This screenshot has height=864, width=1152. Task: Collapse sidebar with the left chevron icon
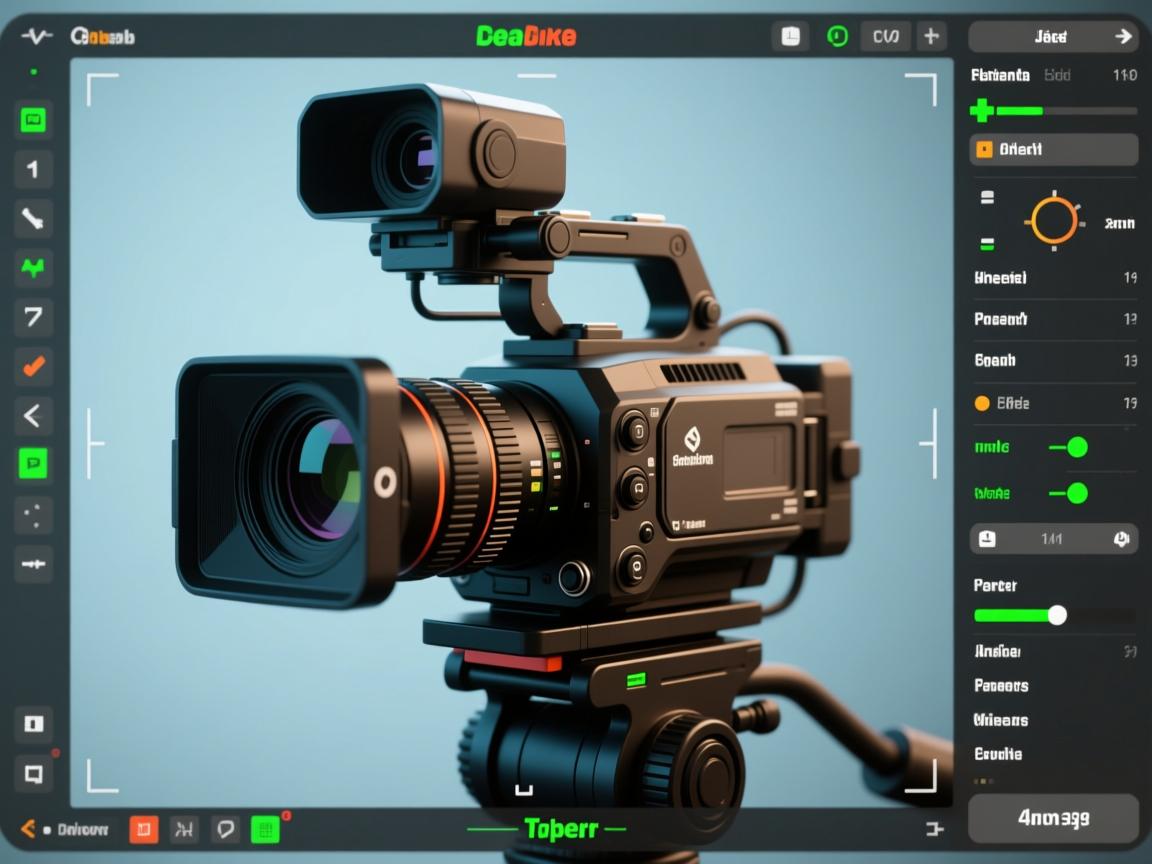point(33,415)
